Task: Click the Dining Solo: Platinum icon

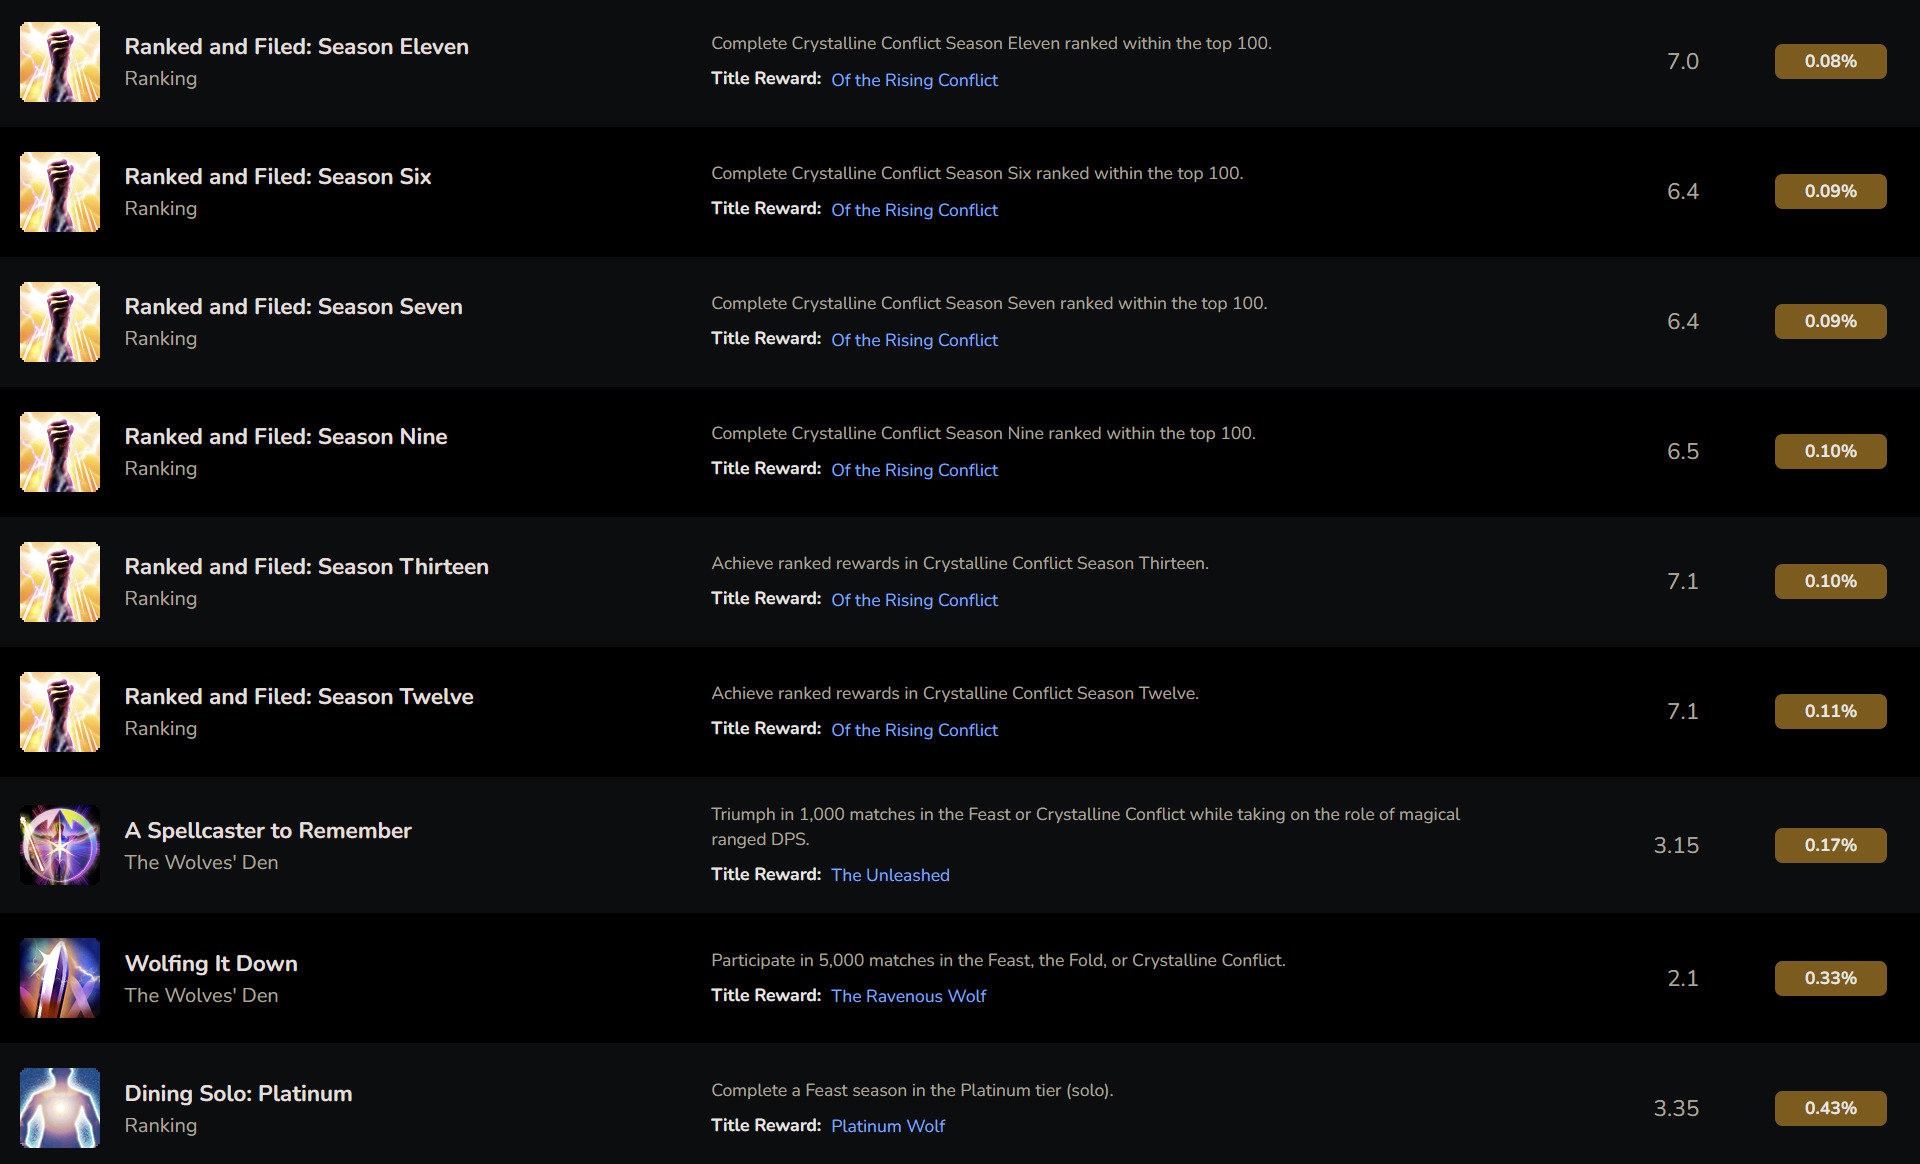Action: [60, 1108]
